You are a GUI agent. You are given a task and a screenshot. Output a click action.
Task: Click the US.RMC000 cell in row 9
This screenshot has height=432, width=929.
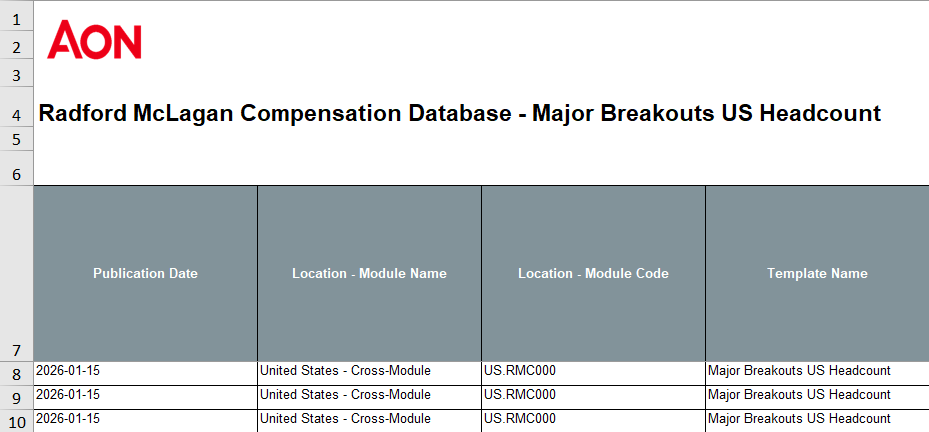coord(593,395)
